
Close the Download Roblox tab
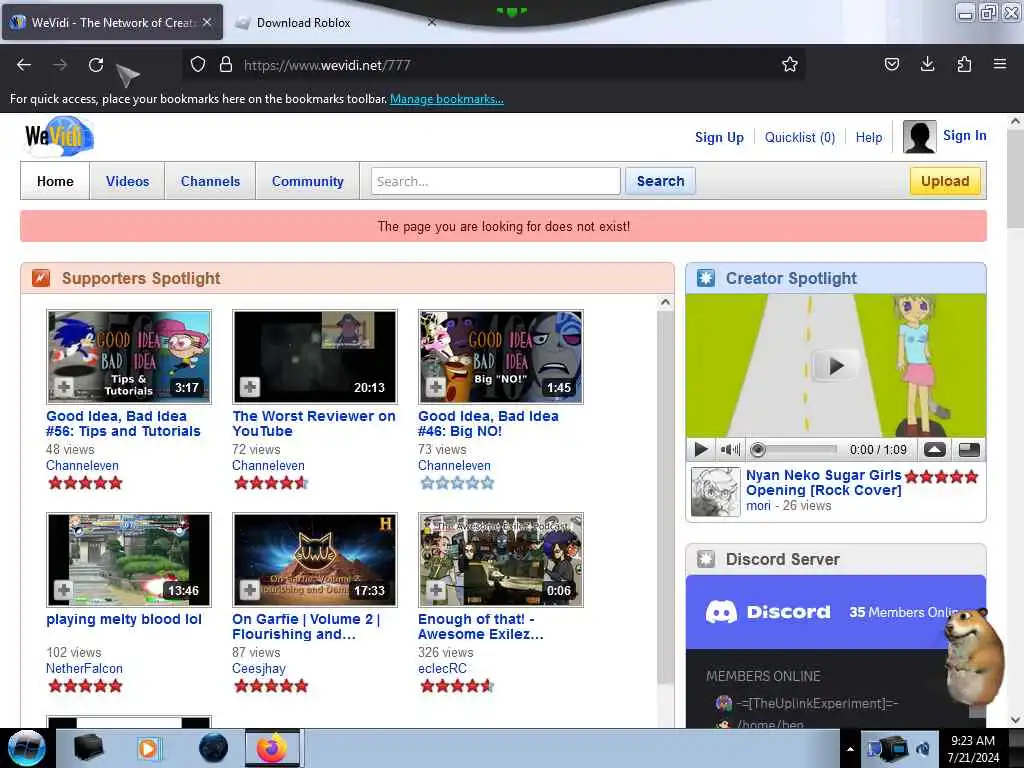(x=432, y=22)
